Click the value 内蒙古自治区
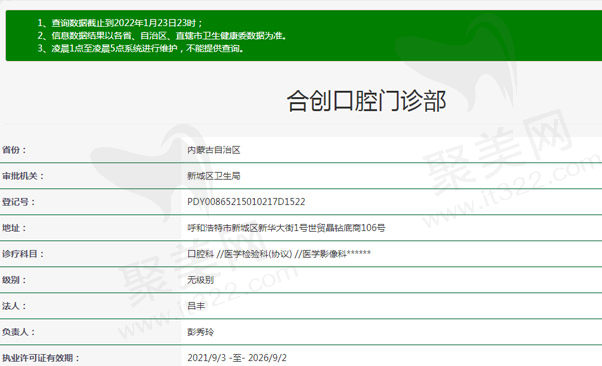 pyautogui.click(x=213, y=150)
